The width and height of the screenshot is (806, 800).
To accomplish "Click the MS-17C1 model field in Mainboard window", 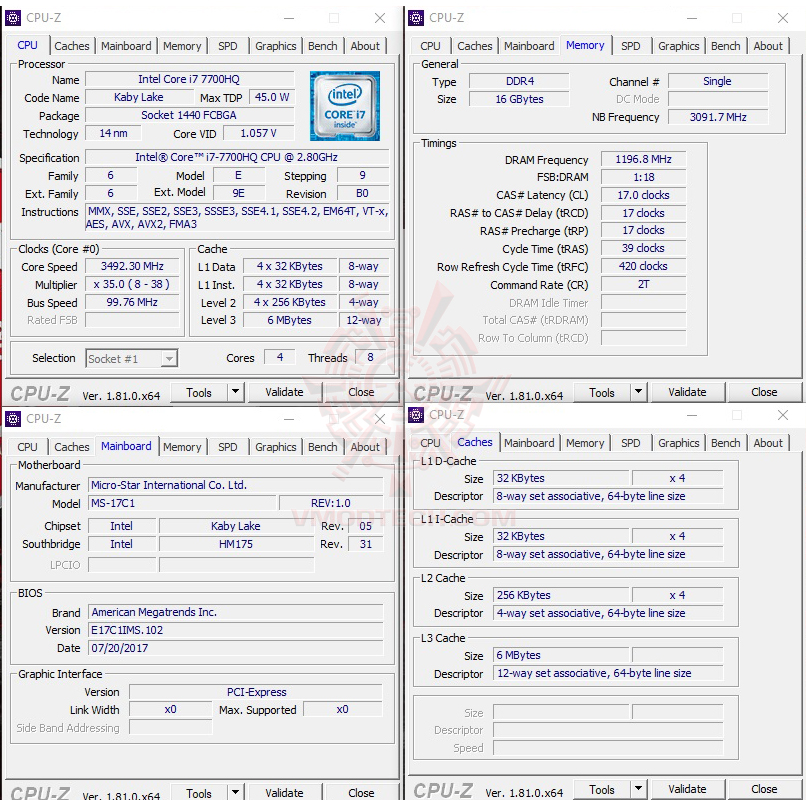I will [x=178, y=505].
